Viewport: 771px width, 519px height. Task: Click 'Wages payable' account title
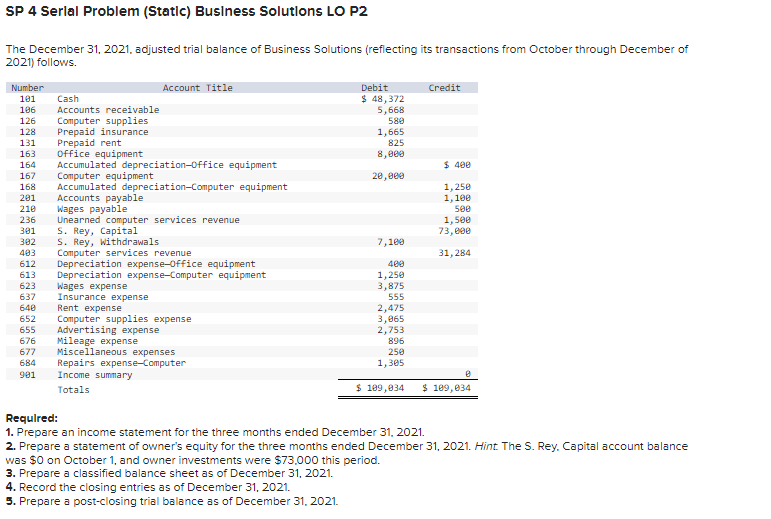(92, 209)
